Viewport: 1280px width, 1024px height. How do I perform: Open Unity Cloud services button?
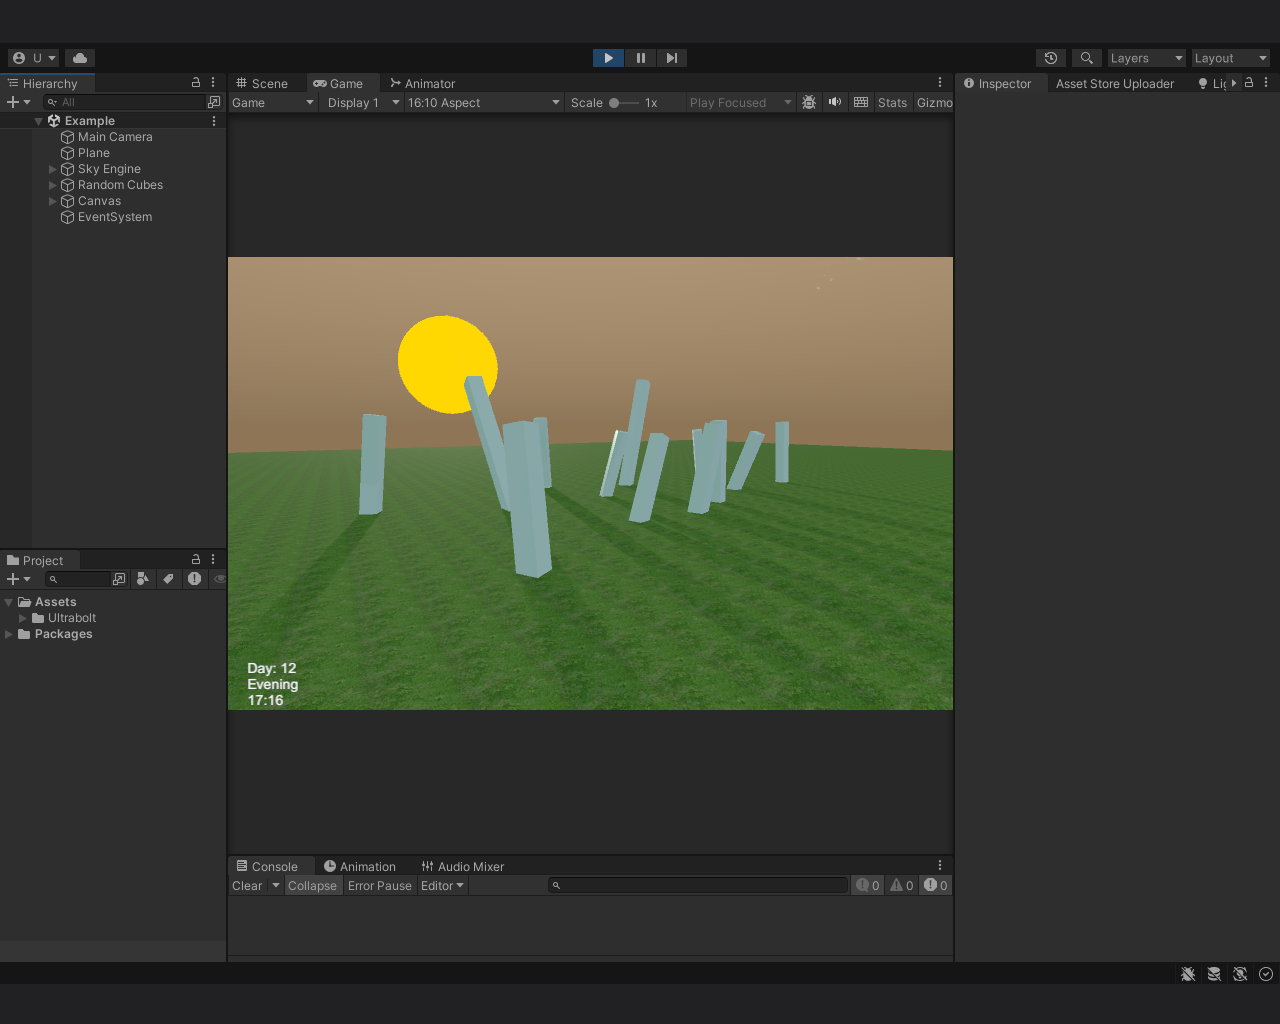[x=80, y=58]
